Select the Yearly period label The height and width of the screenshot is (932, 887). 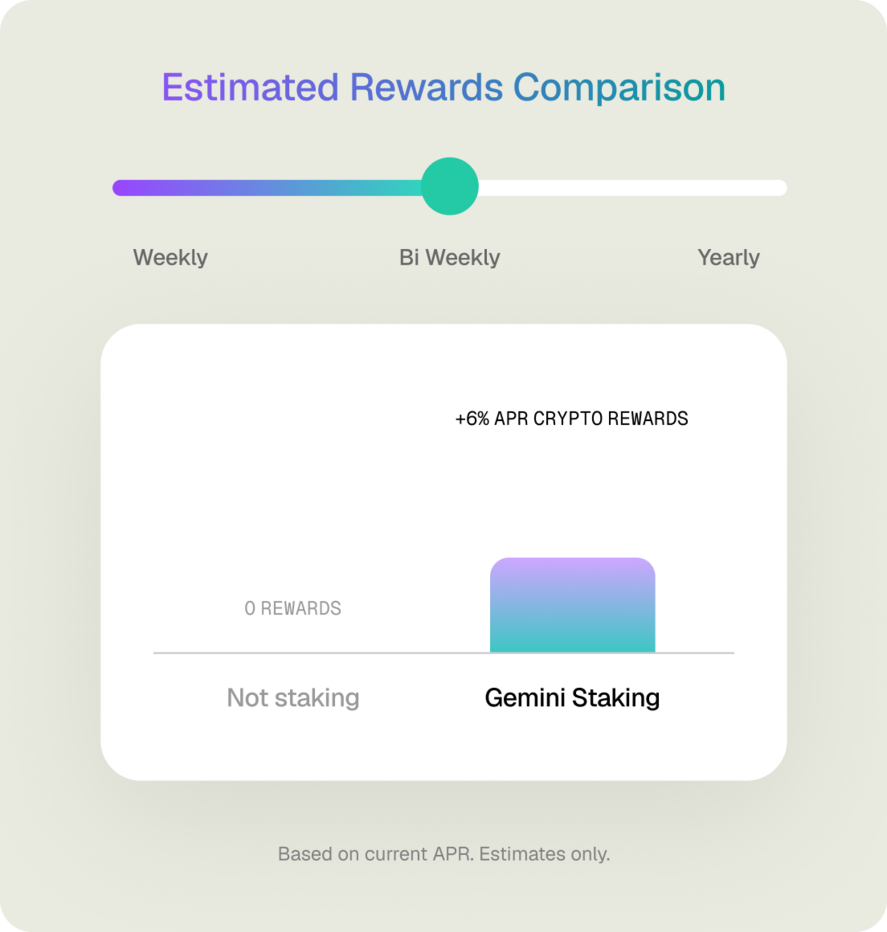pos(728,258)
